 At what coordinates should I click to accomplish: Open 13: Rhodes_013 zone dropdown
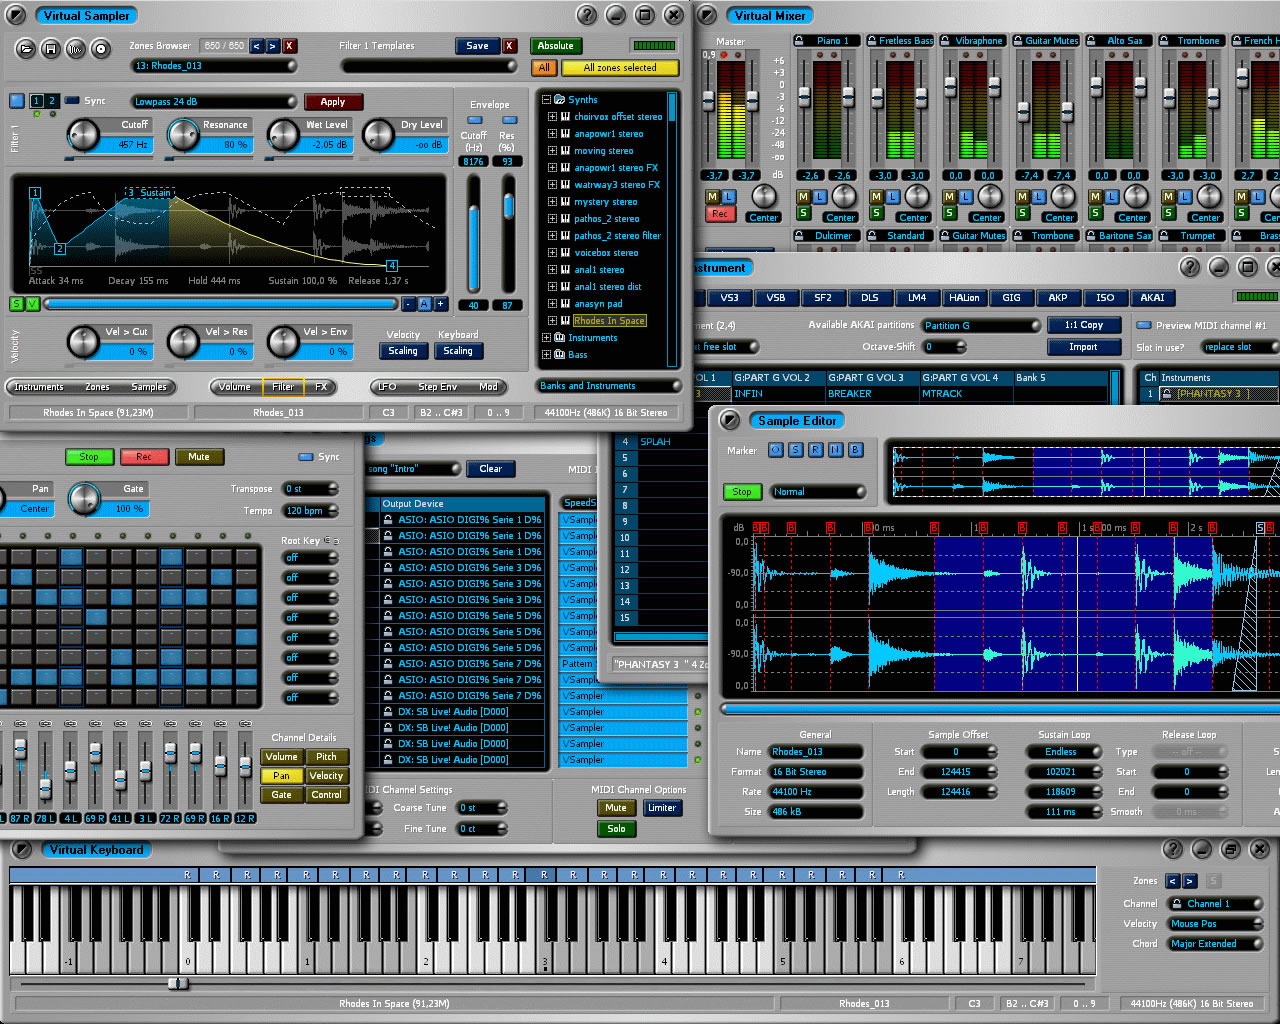[214, 66]
